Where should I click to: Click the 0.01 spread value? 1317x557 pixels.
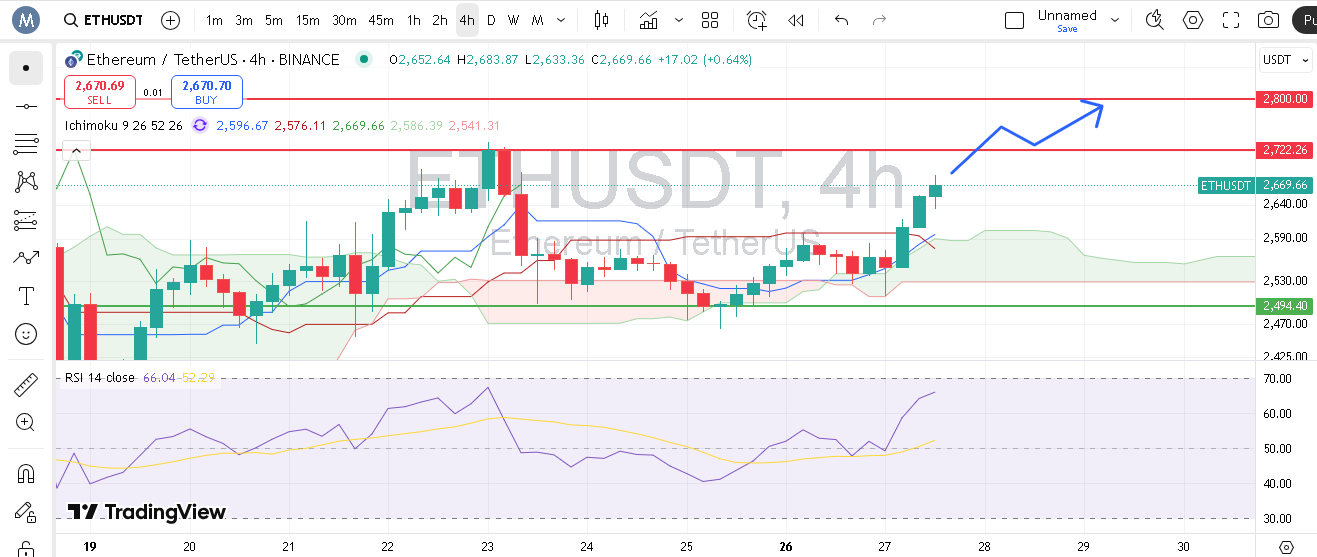(153, 92)
